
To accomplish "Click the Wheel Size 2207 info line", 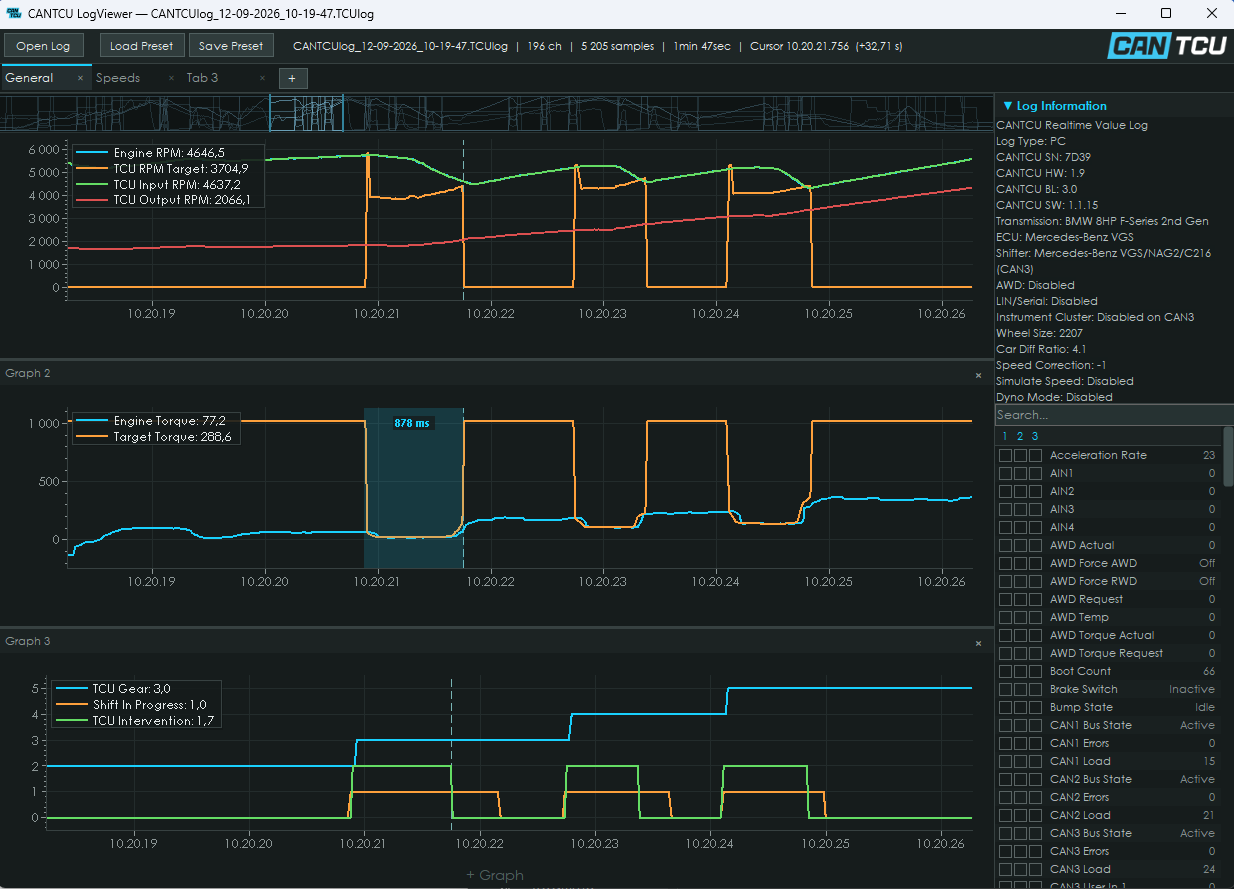I will point(1040,333).
